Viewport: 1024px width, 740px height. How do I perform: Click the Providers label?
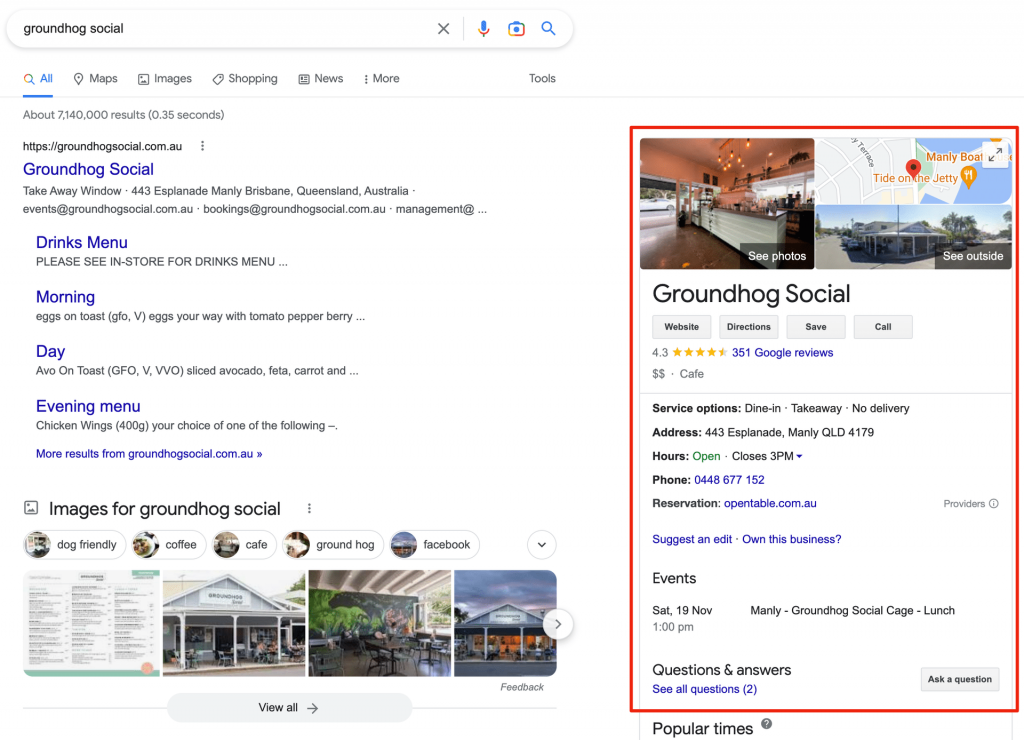tap(964, 504)
